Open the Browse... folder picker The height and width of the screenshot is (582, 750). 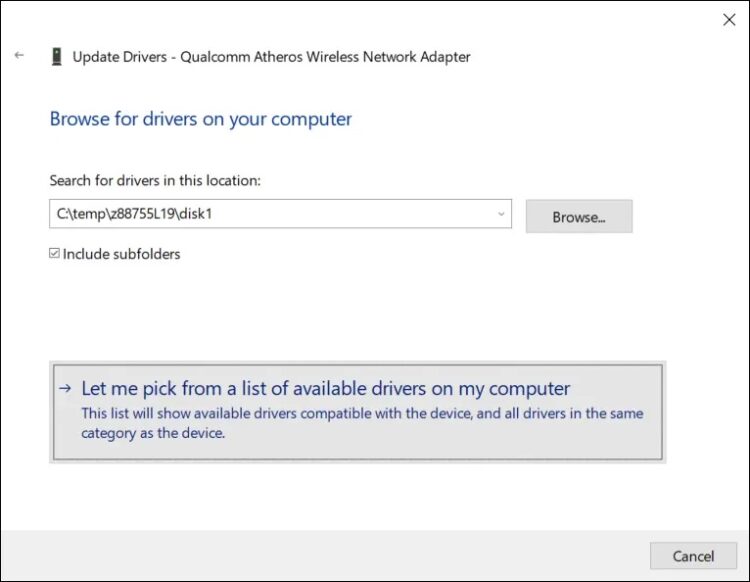579,217
